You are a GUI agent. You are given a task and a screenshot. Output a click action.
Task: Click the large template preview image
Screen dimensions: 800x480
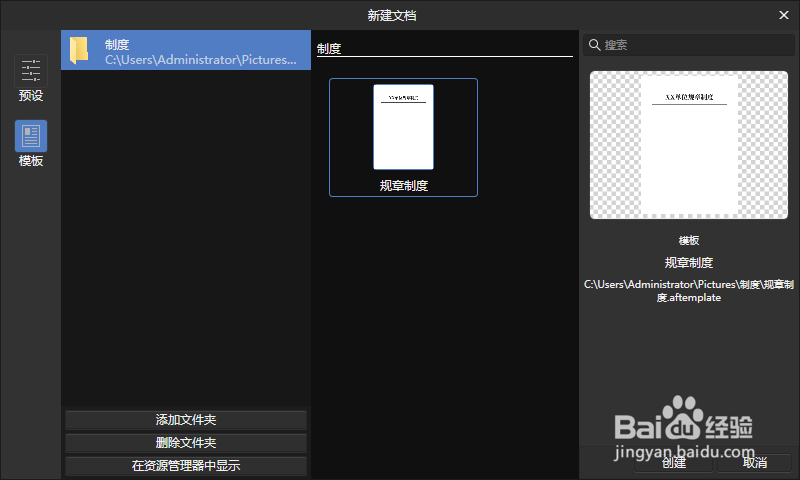tap(689, 145)
